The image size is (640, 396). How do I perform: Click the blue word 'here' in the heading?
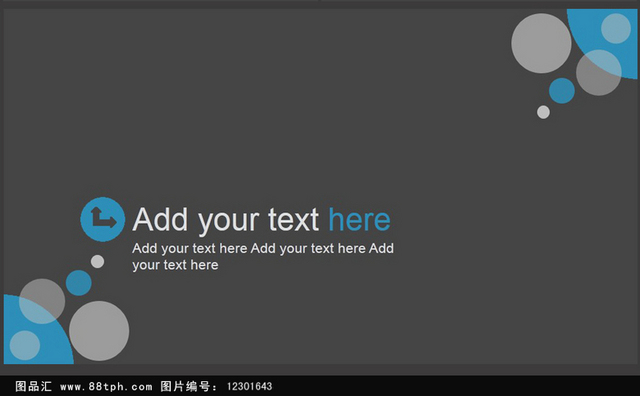[x=360, y=220]
